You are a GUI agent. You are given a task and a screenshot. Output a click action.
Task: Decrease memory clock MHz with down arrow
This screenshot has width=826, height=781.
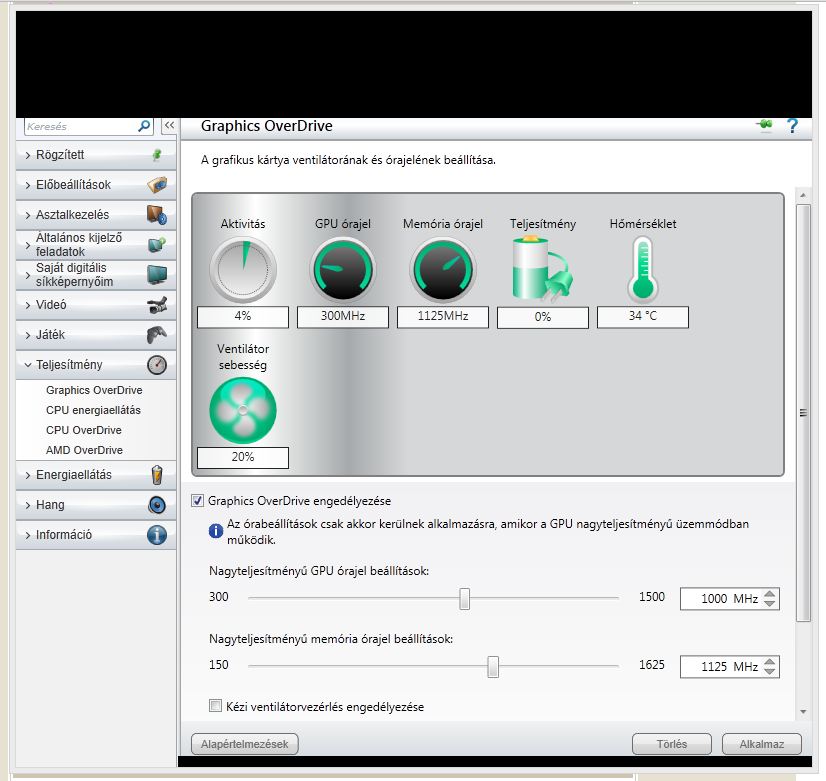(x=770, y=671)
